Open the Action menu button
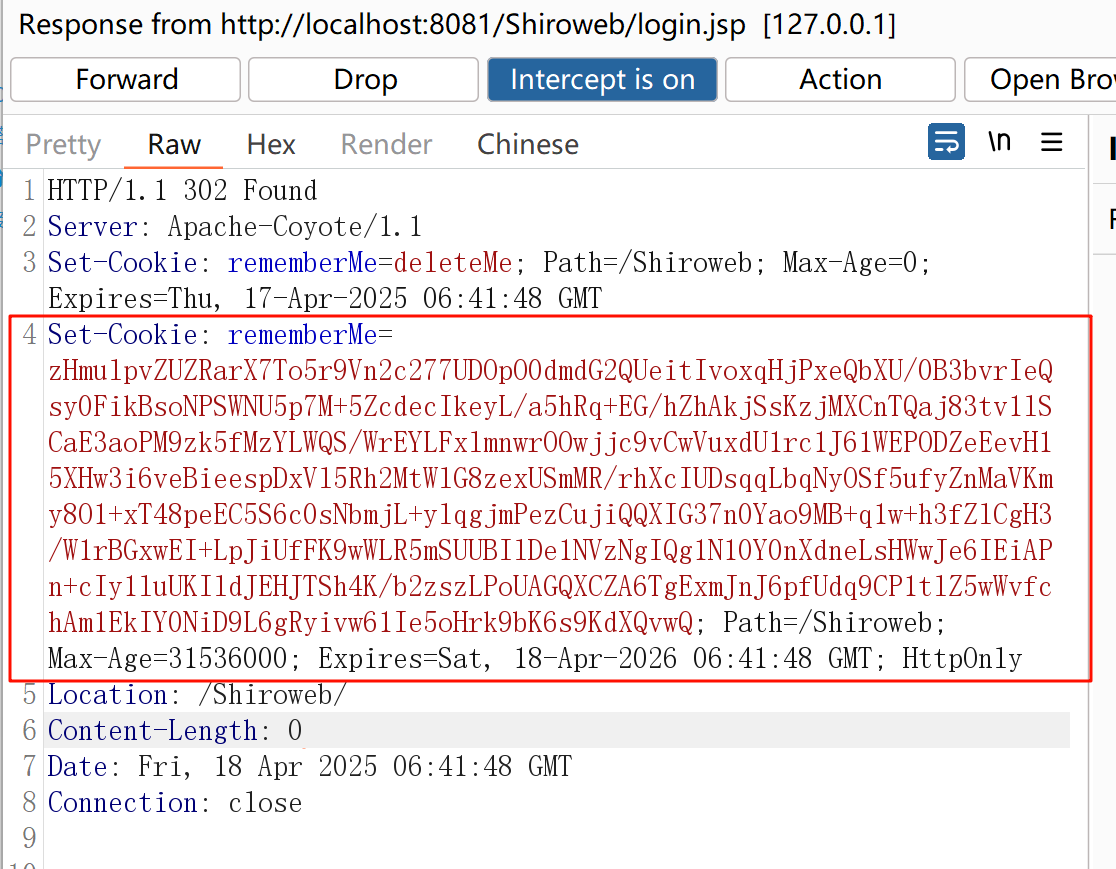 [x=841, y=80]
